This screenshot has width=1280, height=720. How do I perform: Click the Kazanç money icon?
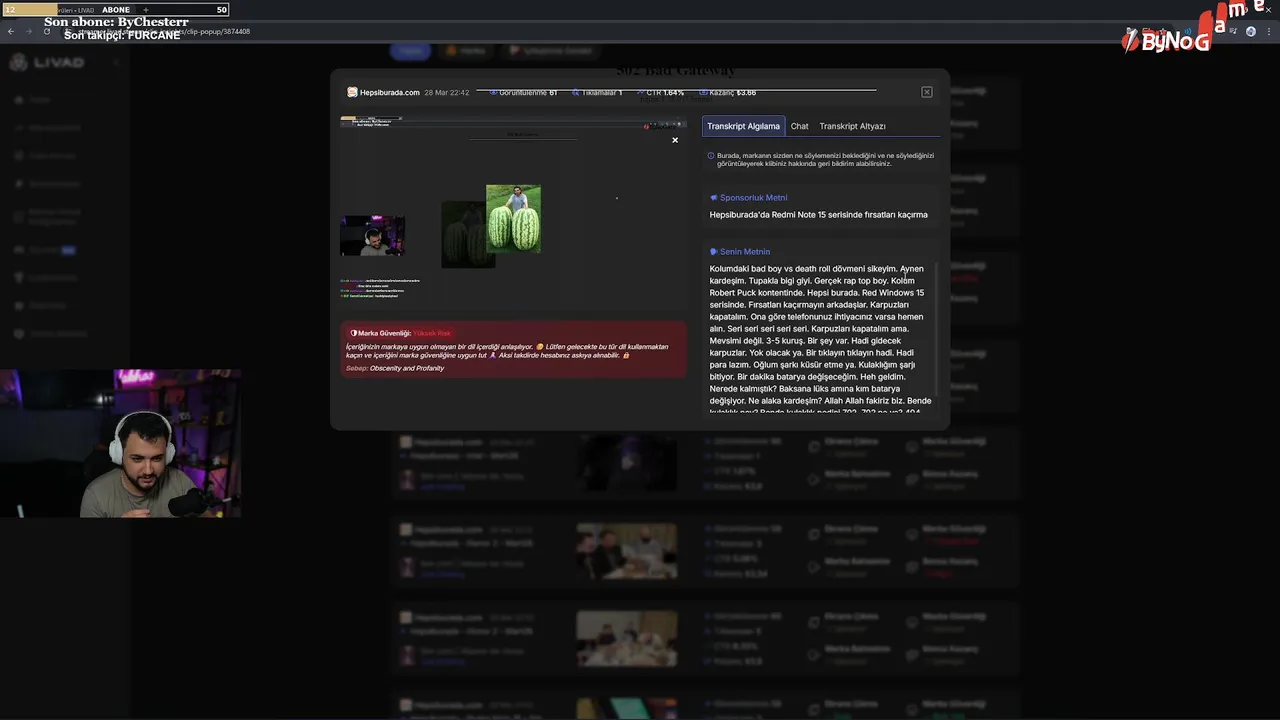[704, 92]
